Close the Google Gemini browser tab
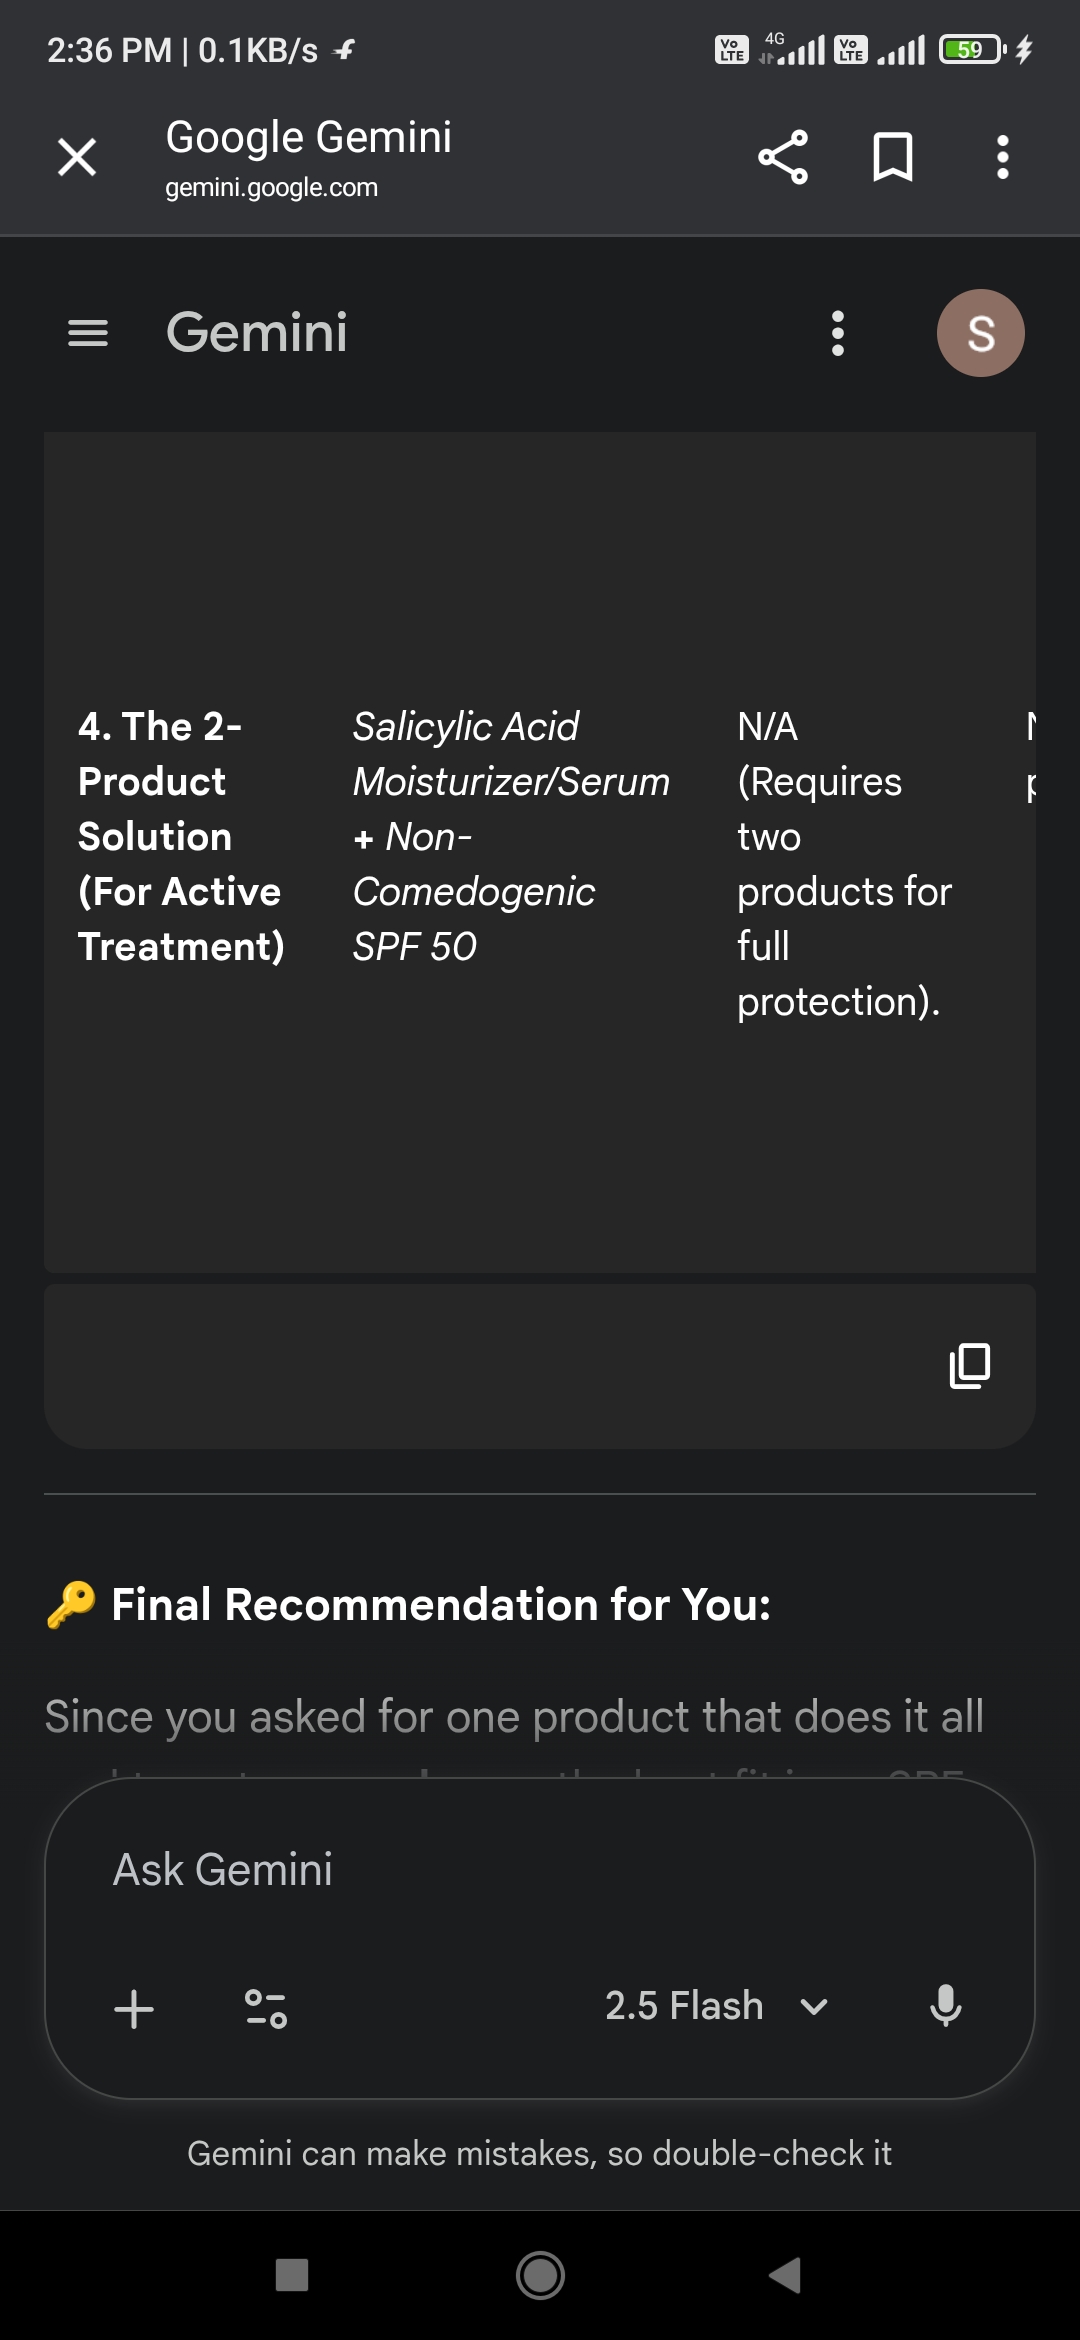Screen dimensions: 1080x2340 tap(77, 157)
